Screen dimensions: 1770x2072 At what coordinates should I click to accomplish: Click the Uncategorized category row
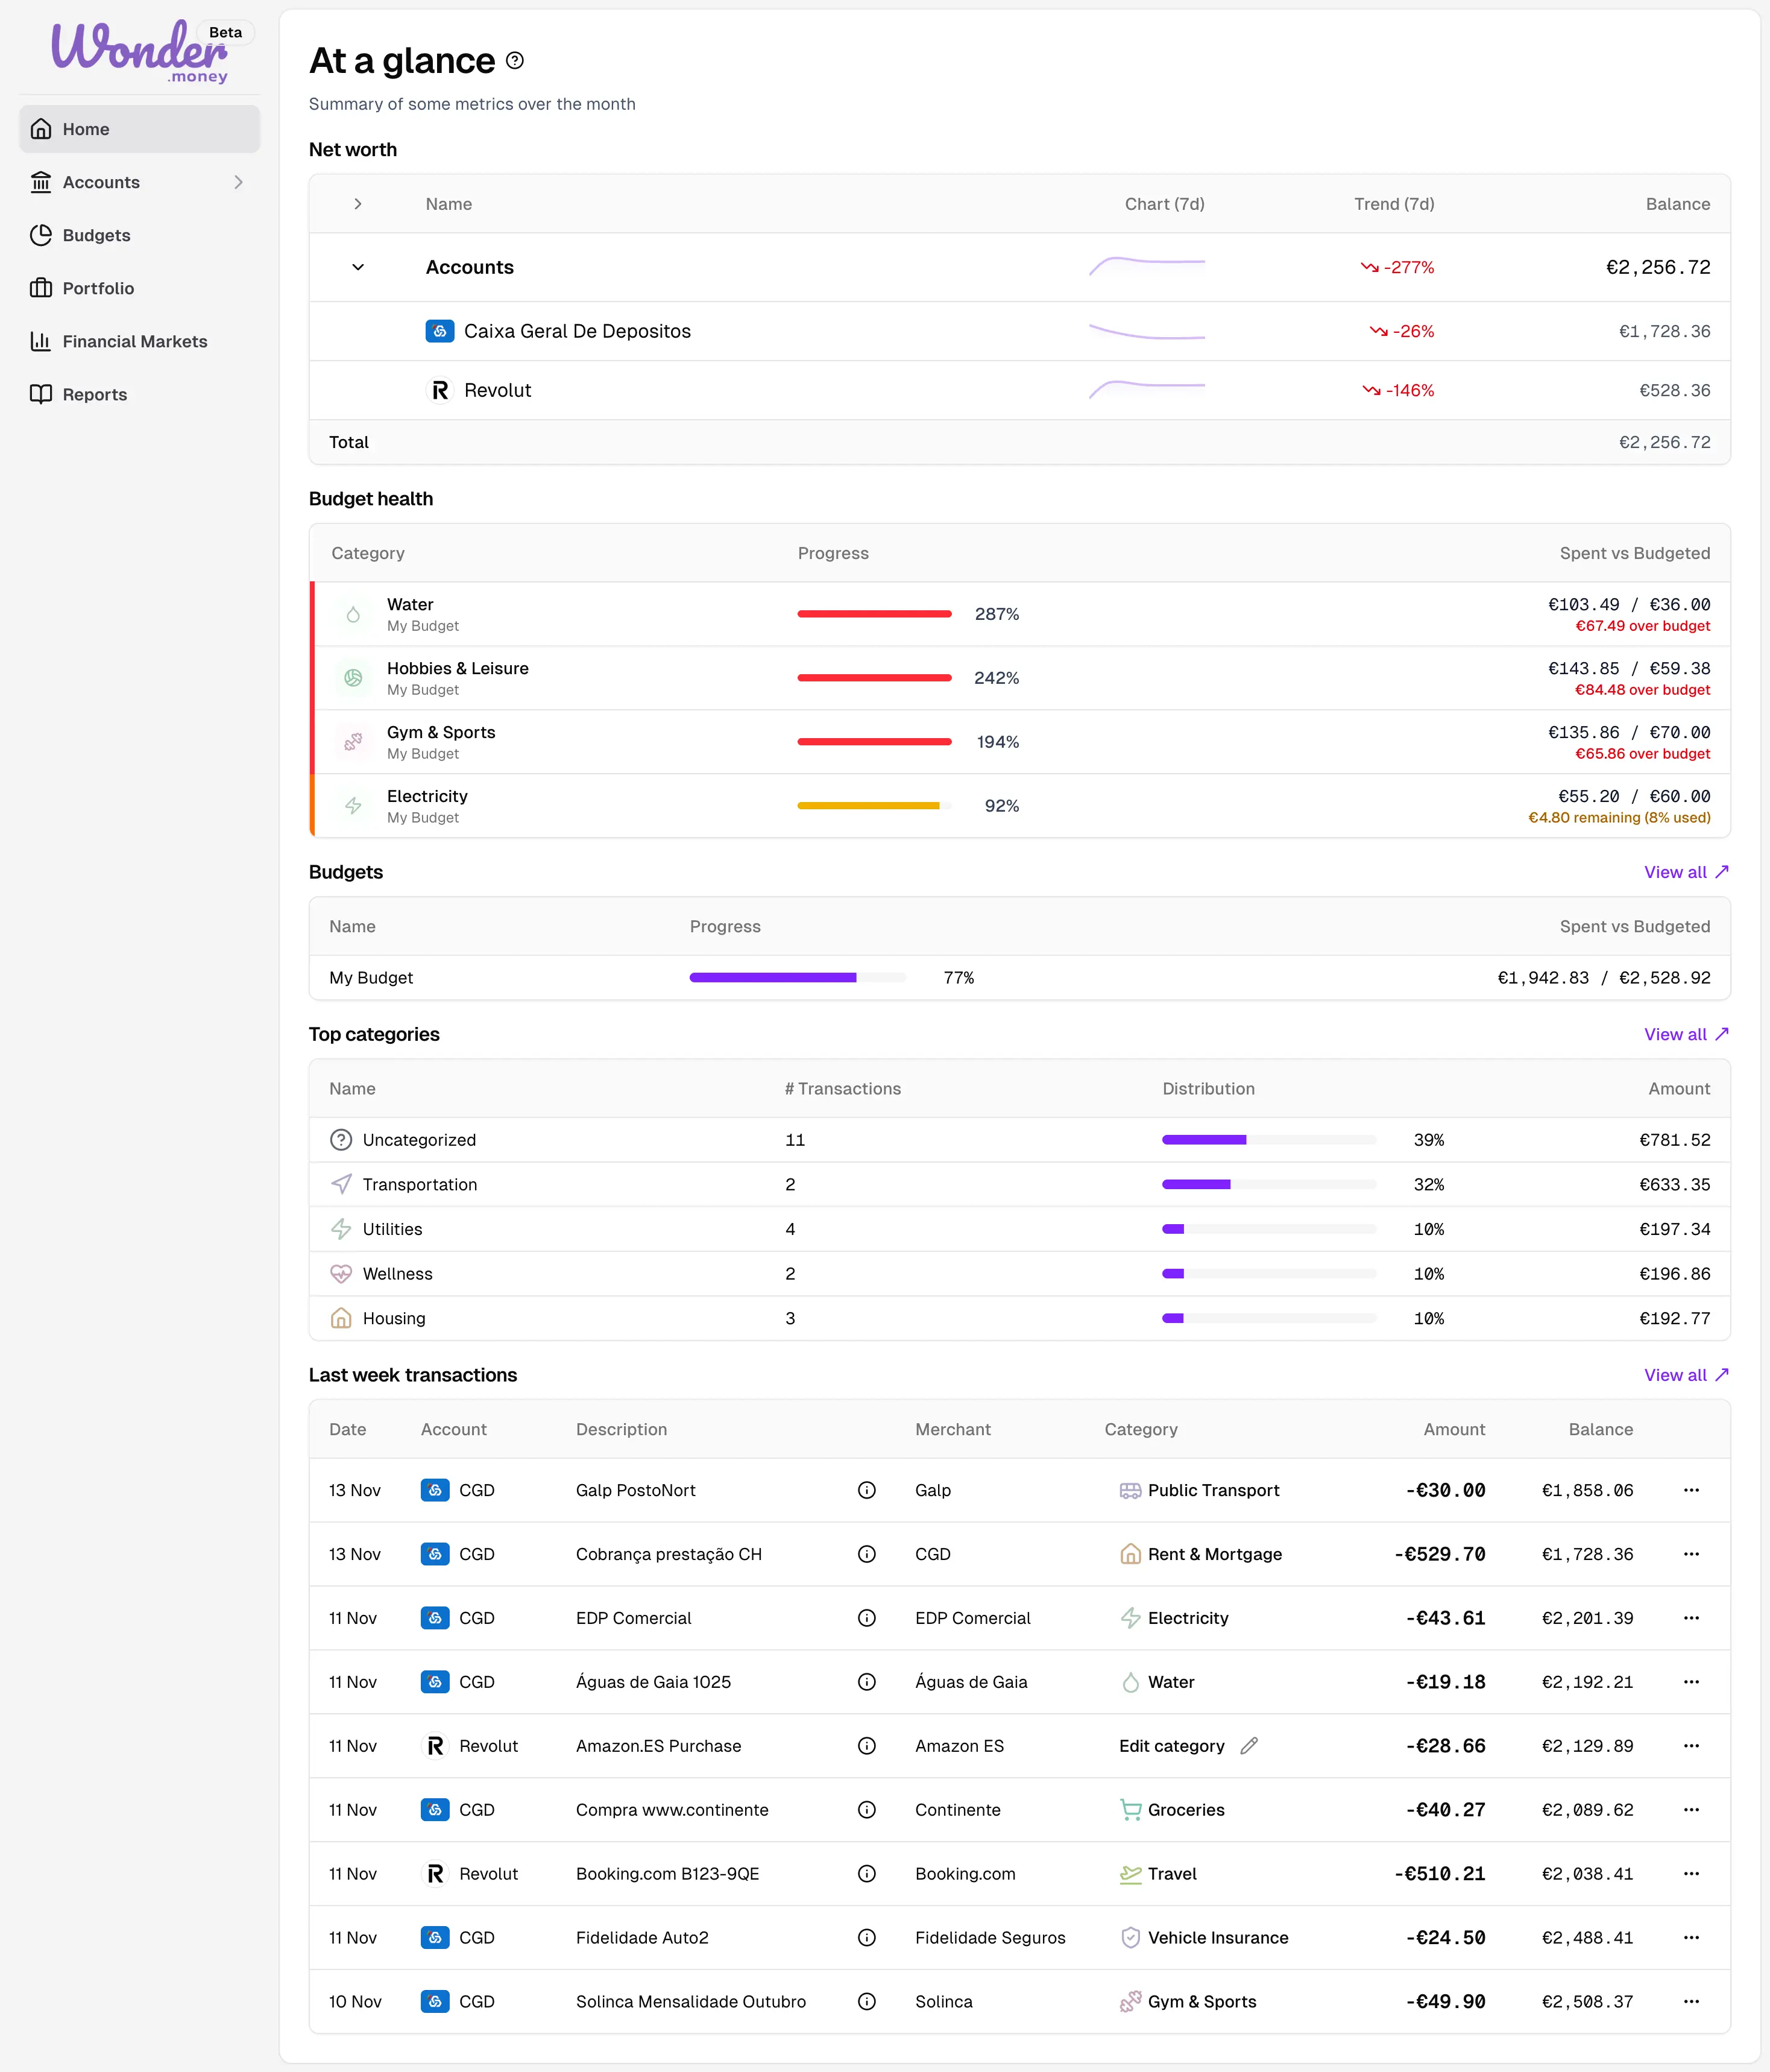pyautogui.click(x=419, y=1140)
